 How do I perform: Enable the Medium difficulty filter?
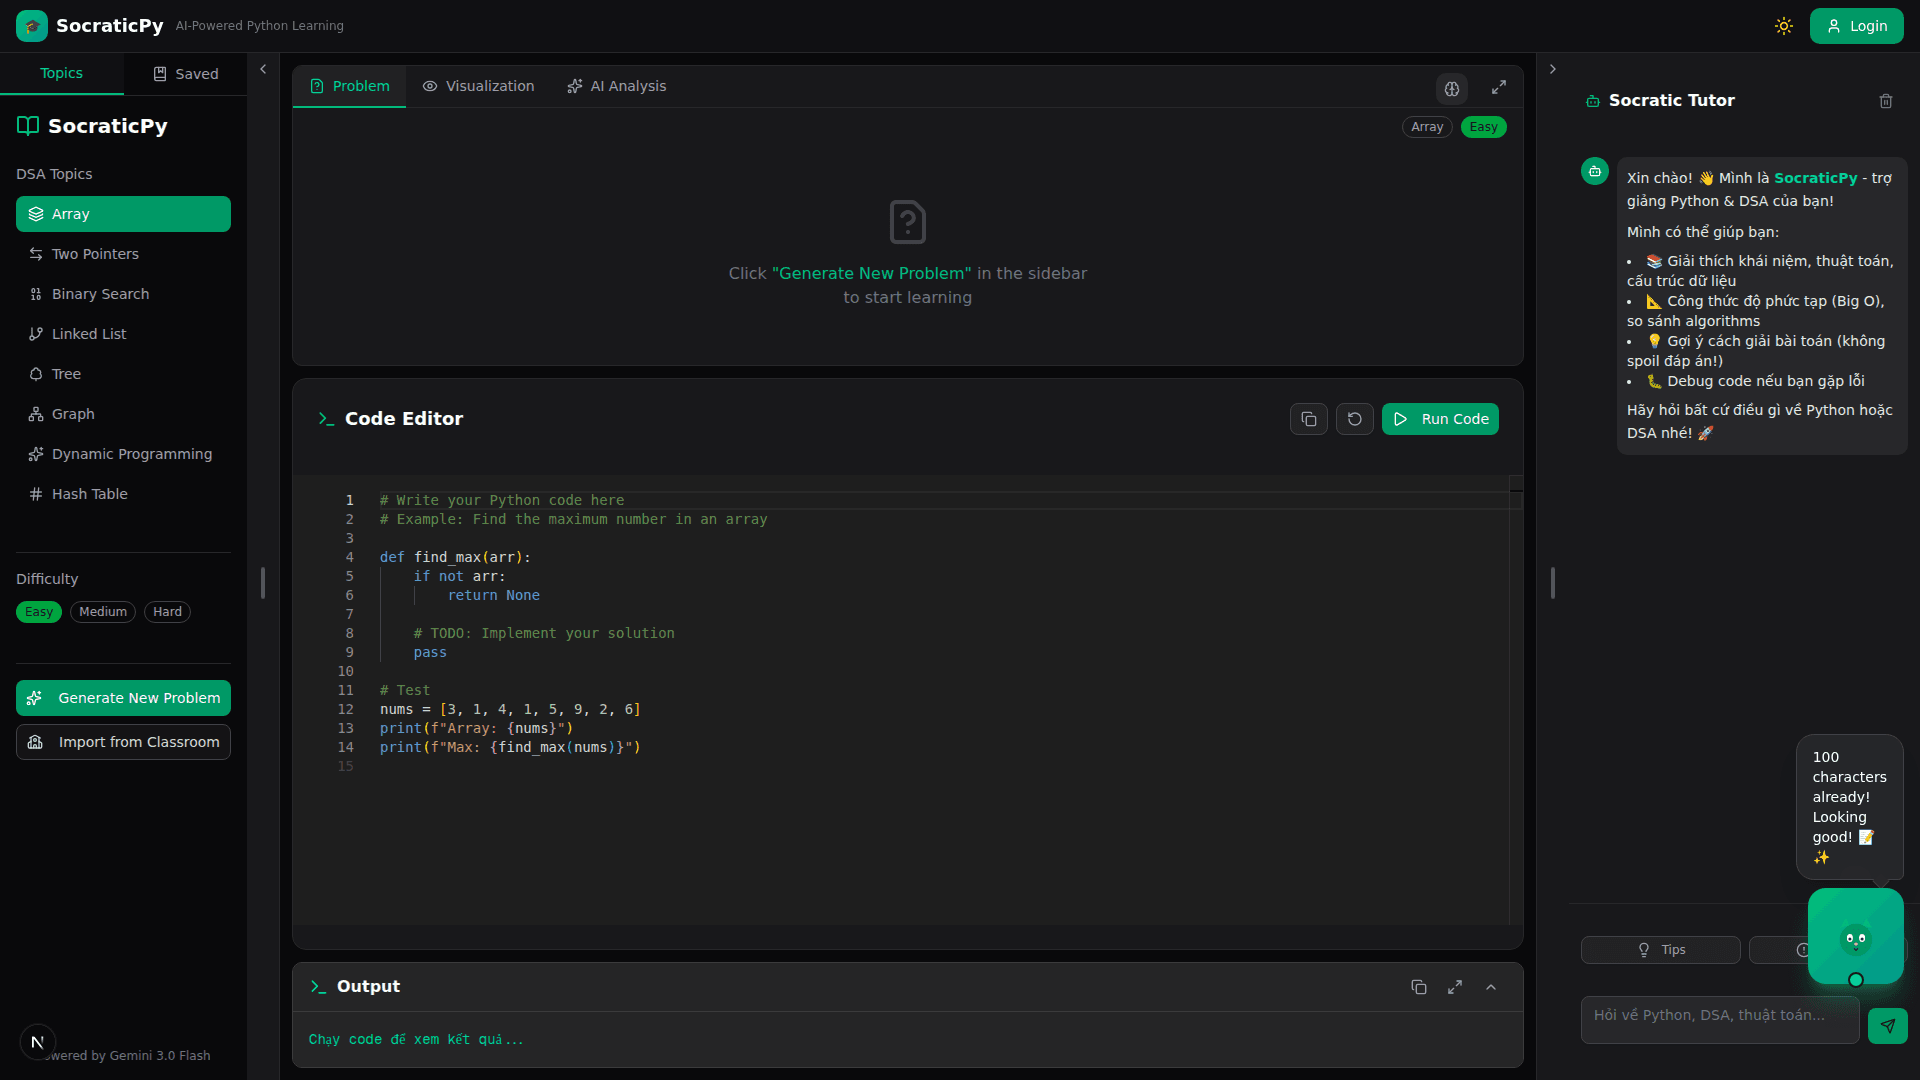[102, 611]
